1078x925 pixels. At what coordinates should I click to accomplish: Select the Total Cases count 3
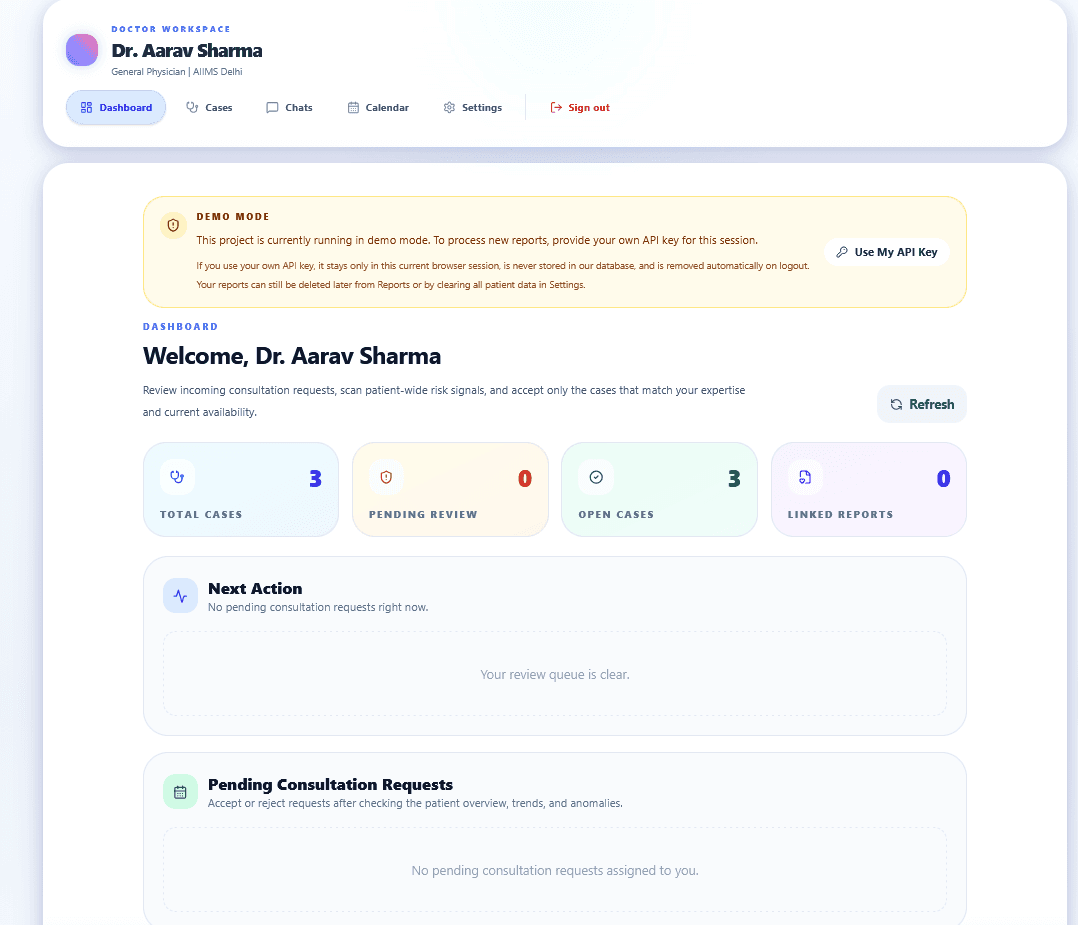click(316, 479)
